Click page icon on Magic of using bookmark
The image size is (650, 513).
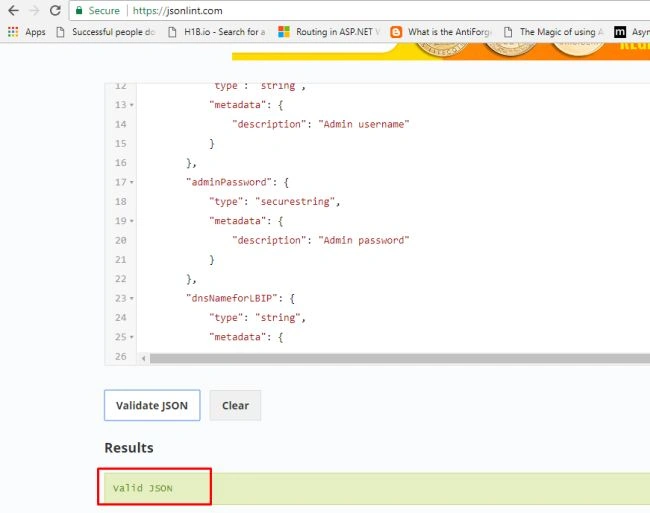[x=508, y=32]
